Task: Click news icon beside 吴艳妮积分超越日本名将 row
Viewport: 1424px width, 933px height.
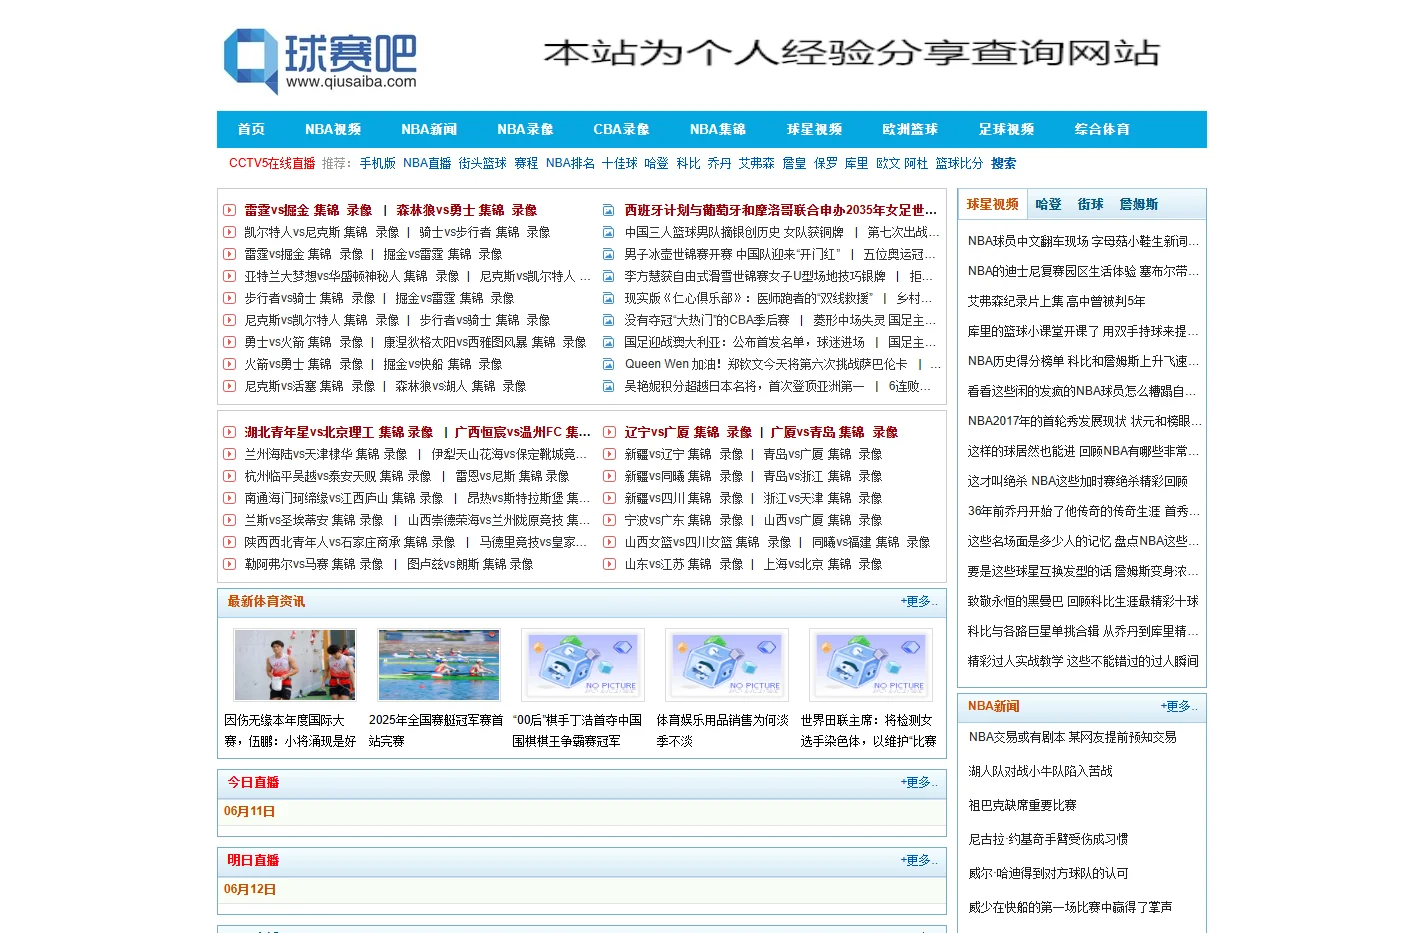Action: (608, 386)
